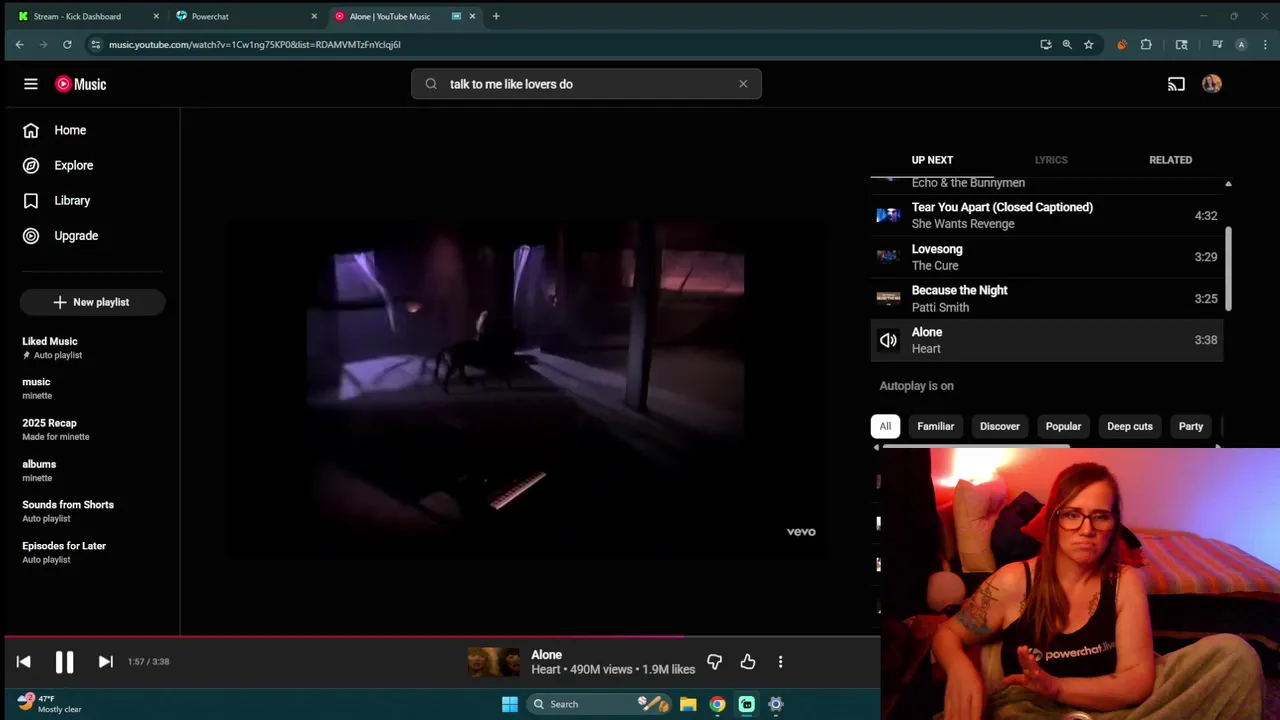Viewport: 1280px width, 720px height.
Task: Click the Because the Night thumbnail
Action: (888, 298)
